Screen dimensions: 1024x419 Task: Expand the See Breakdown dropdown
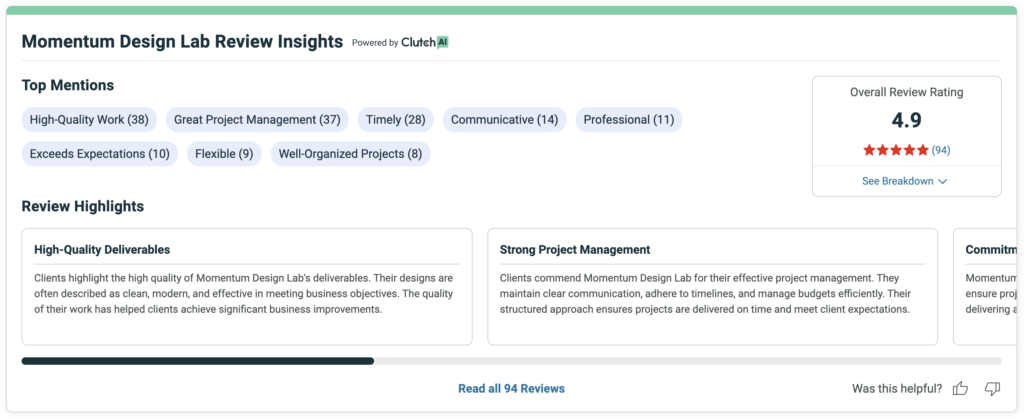[x=904, y=181]
